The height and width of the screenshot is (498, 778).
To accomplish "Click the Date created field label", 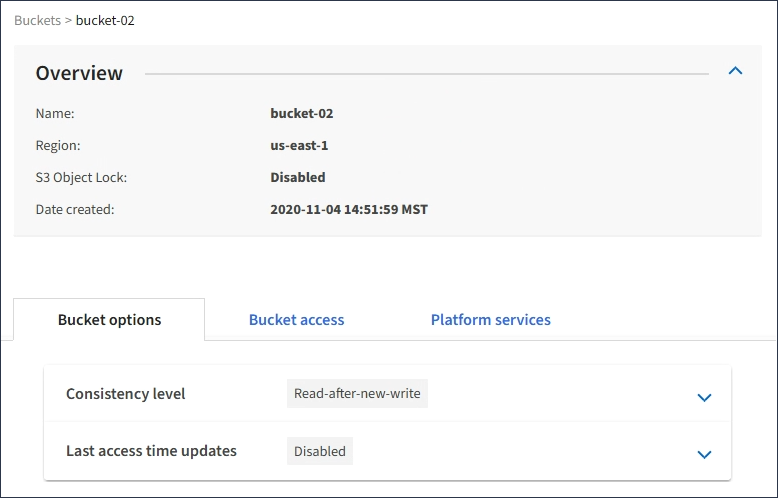I will (75, 210).
